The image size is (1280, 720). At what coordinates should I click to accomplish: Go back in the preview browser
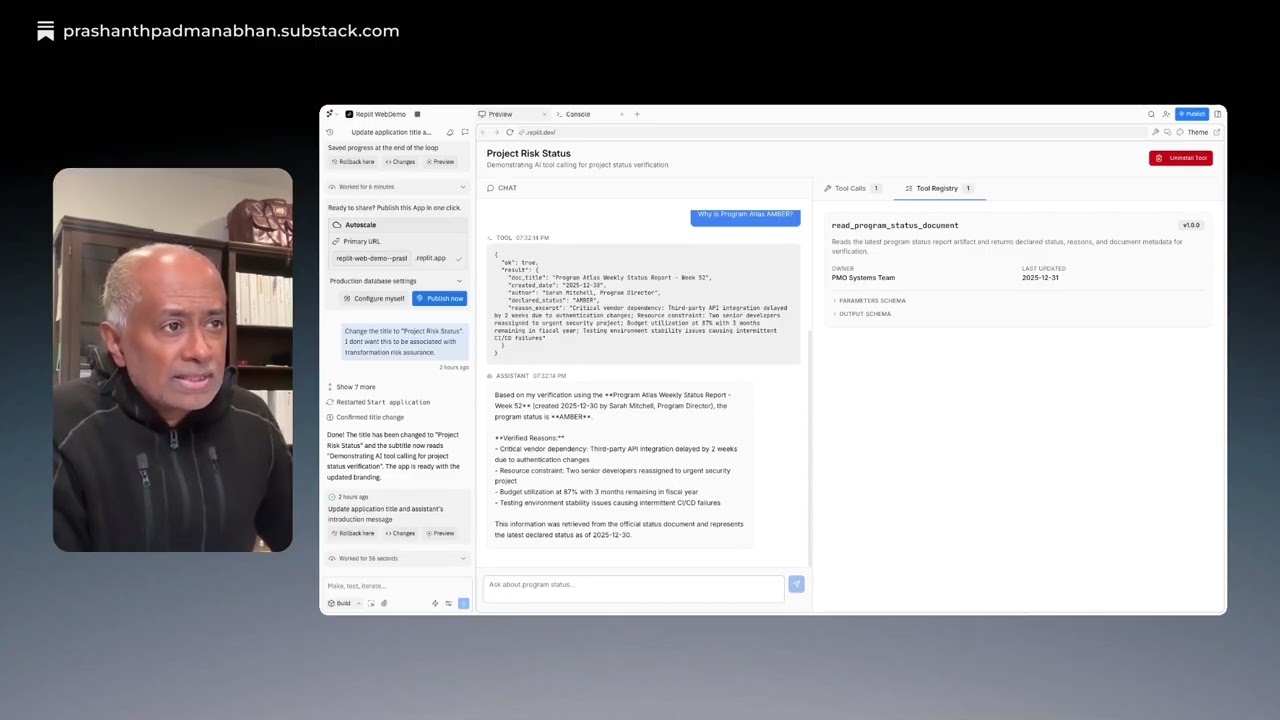point(483,132)
